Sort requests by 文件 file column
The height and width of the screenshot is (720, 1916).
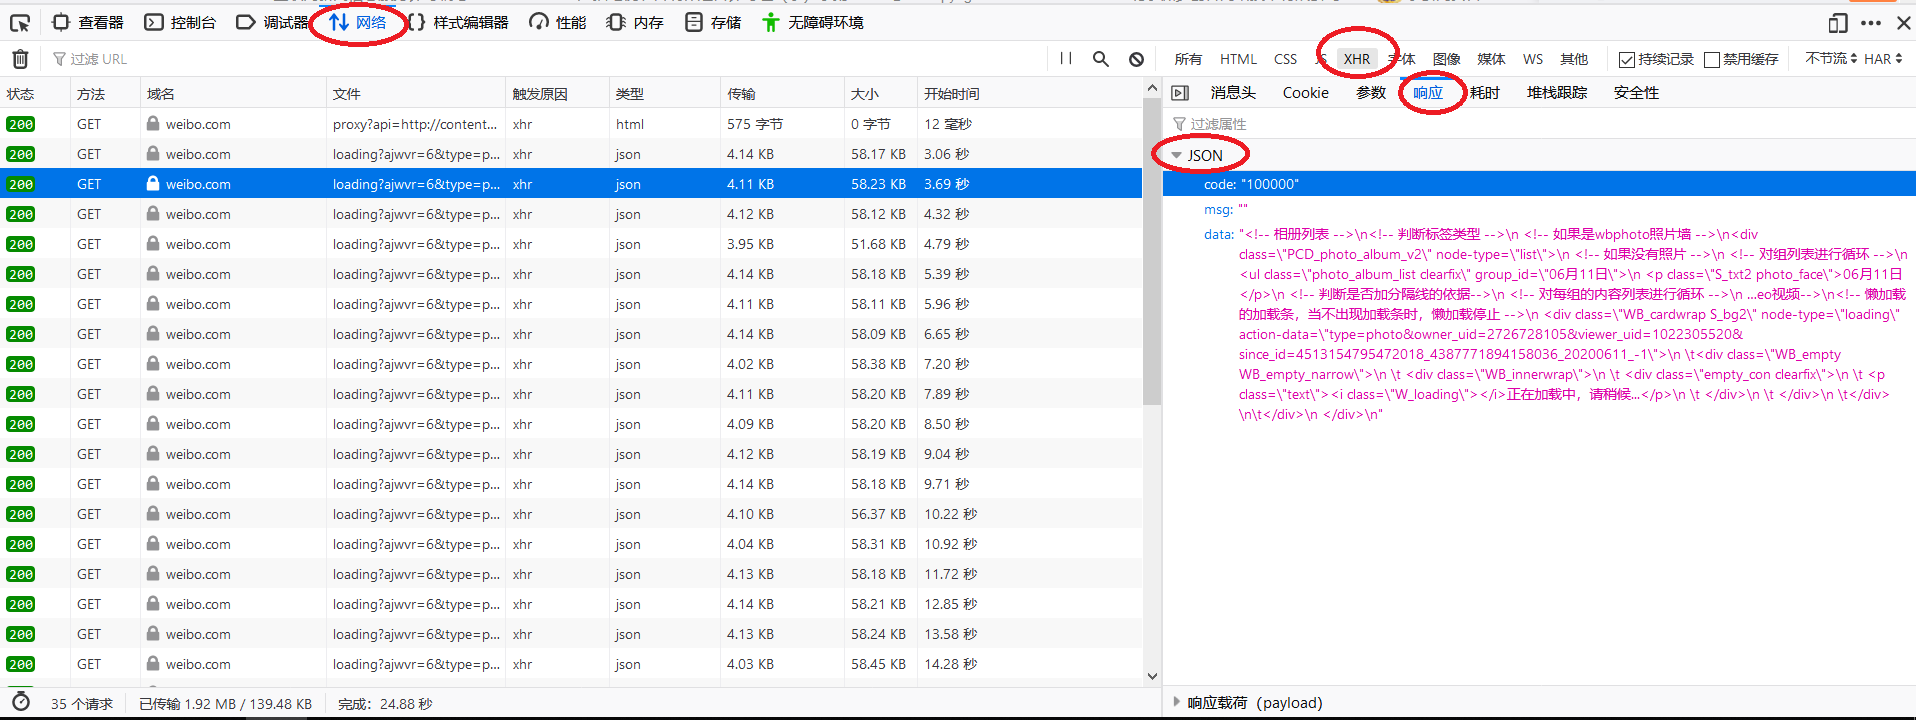click(416, 93)
